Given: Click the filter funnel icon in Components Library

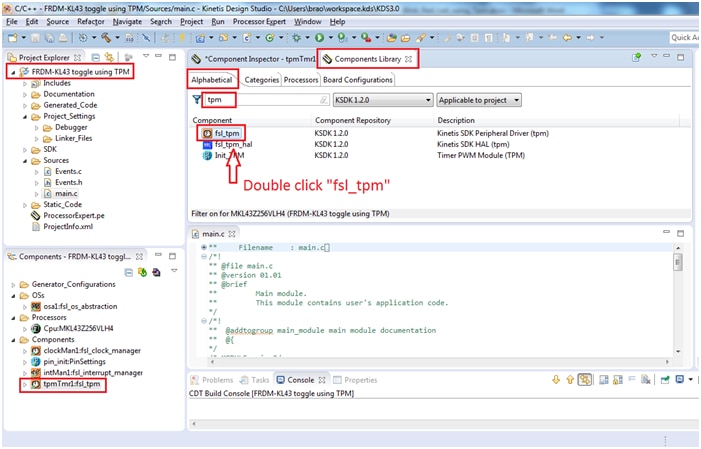Looking at the screenshot, I should pos(196,99).
